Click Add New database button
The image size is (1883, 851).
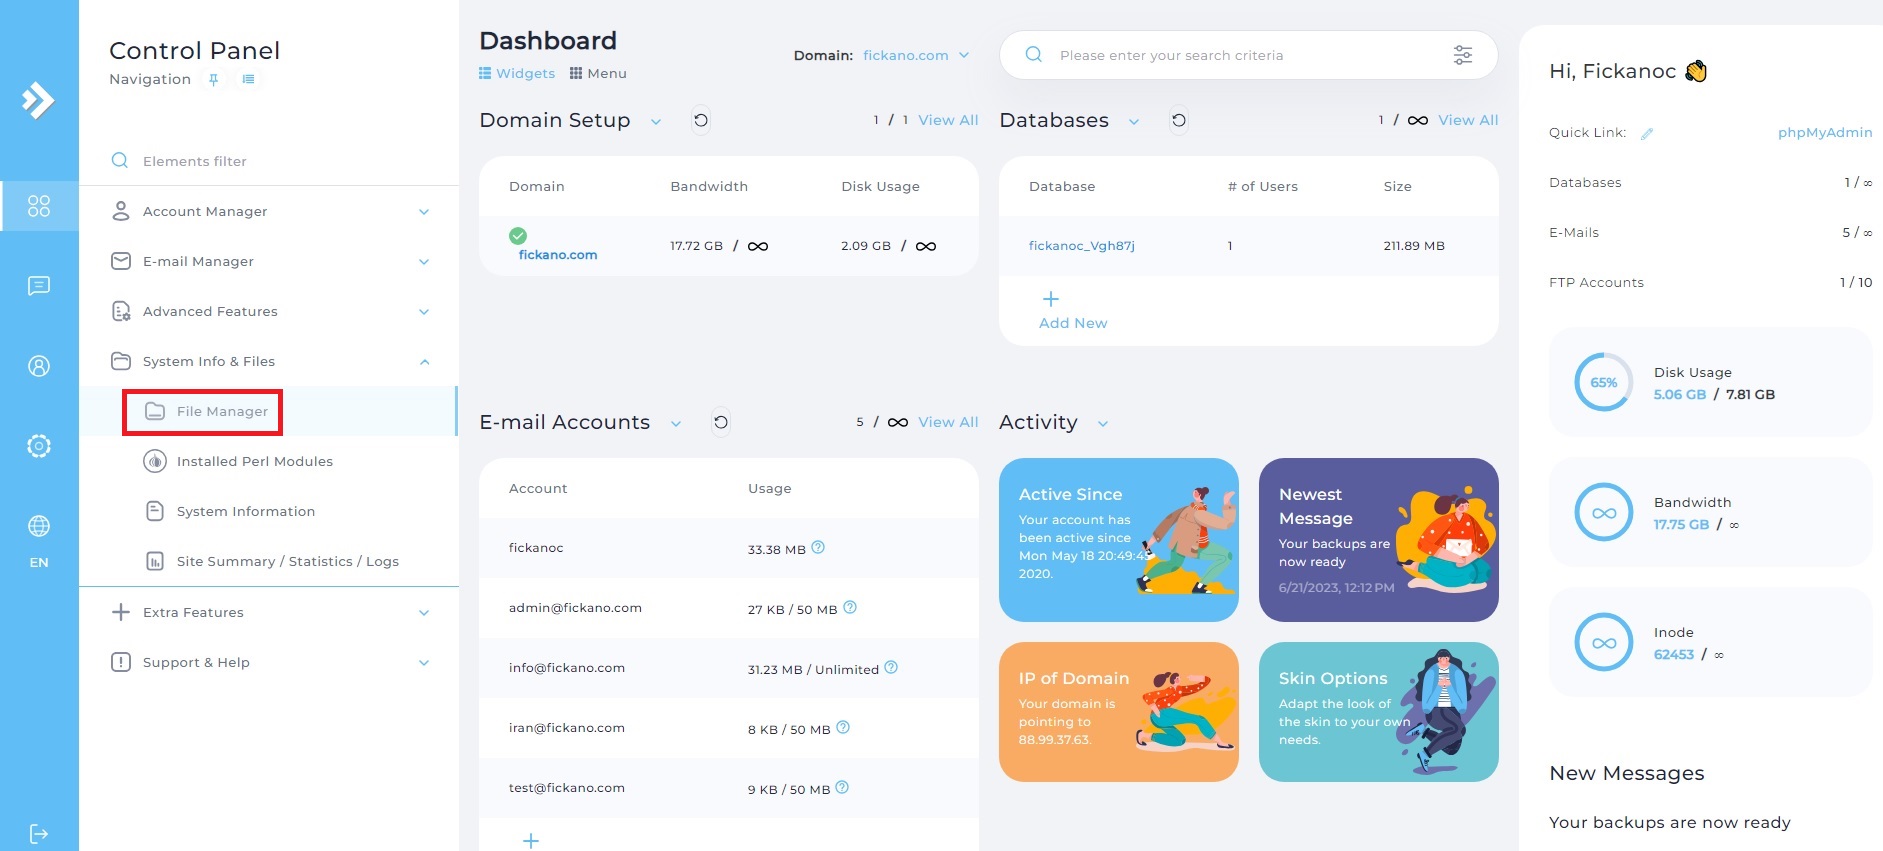click(1072, 310)
